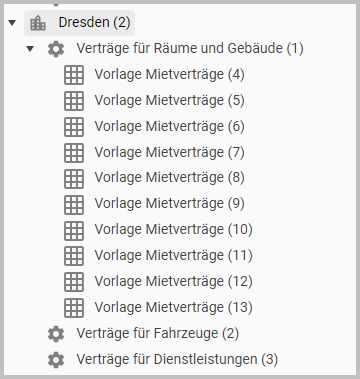Click the building icon beside Dresden
Screen dimensions: 360x379
38,23
